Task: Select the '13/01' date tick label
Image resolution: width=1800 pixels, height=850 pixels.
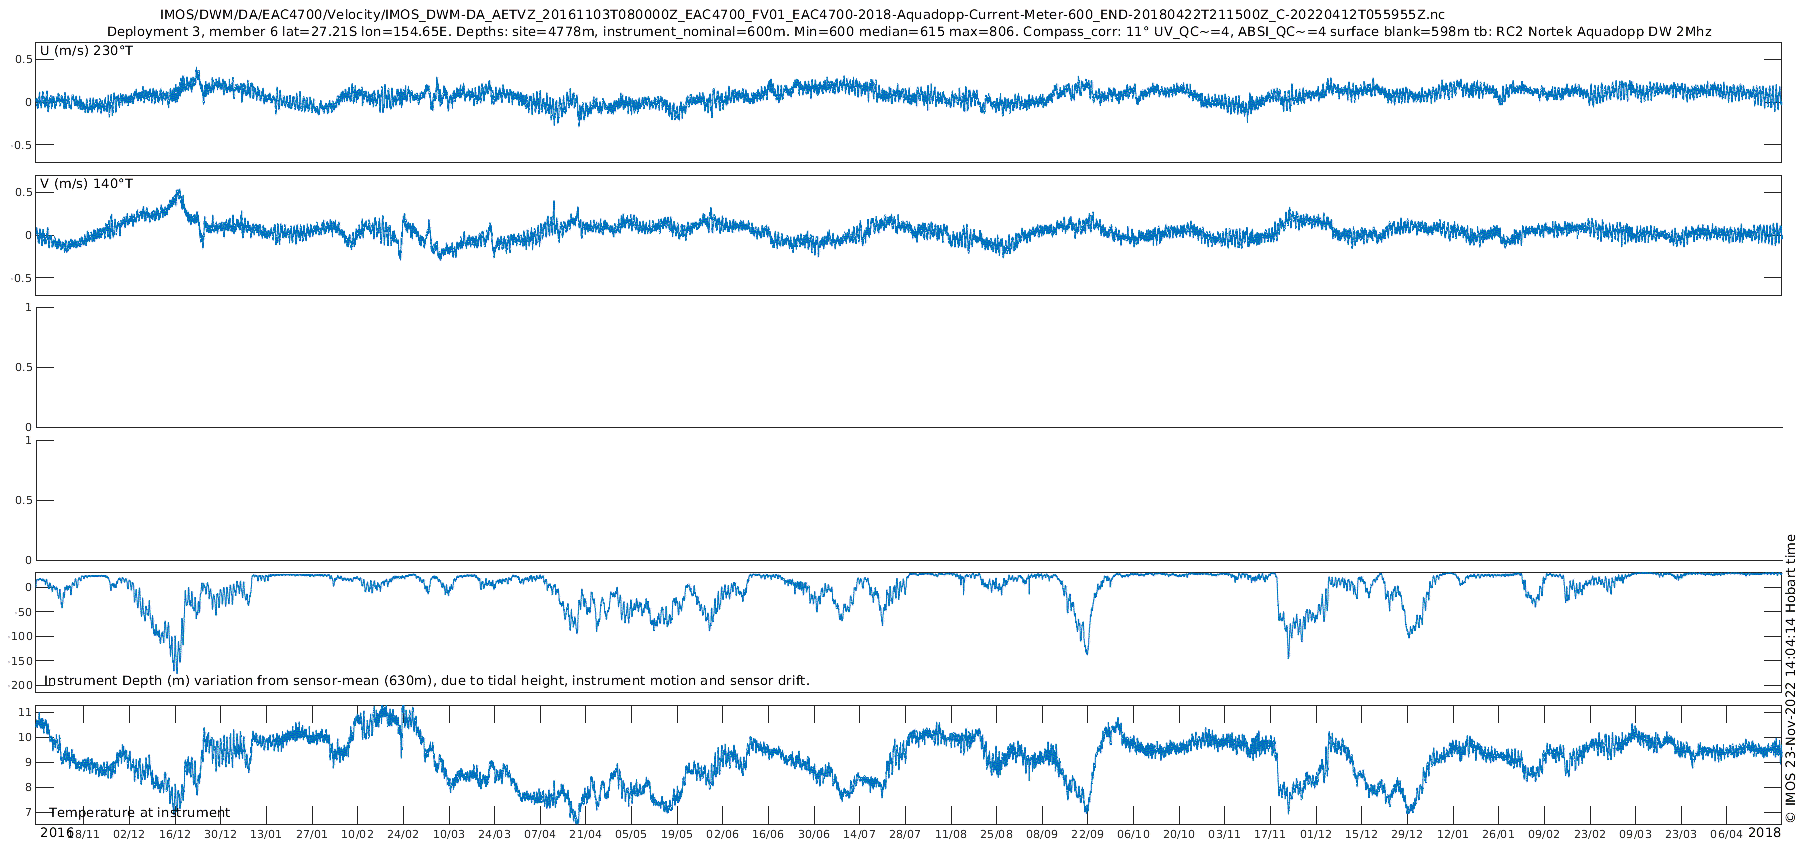Action: (266, 834)
